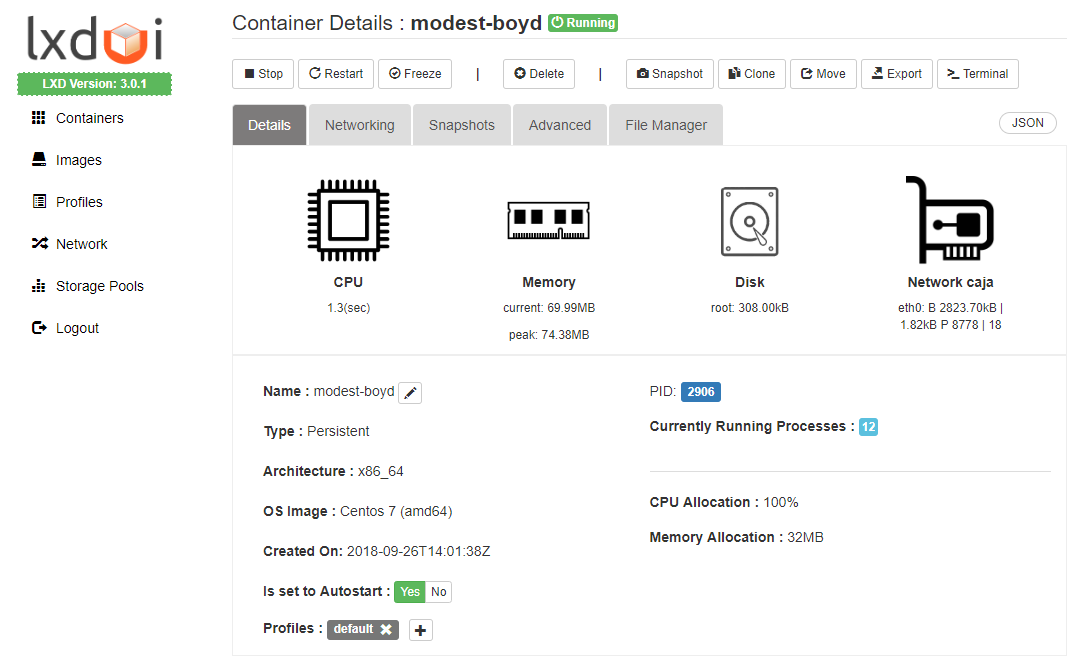Viewport: 1082px width, 667px height.
Task: Click the running processes 12 badge
Action: pos(868,427)
